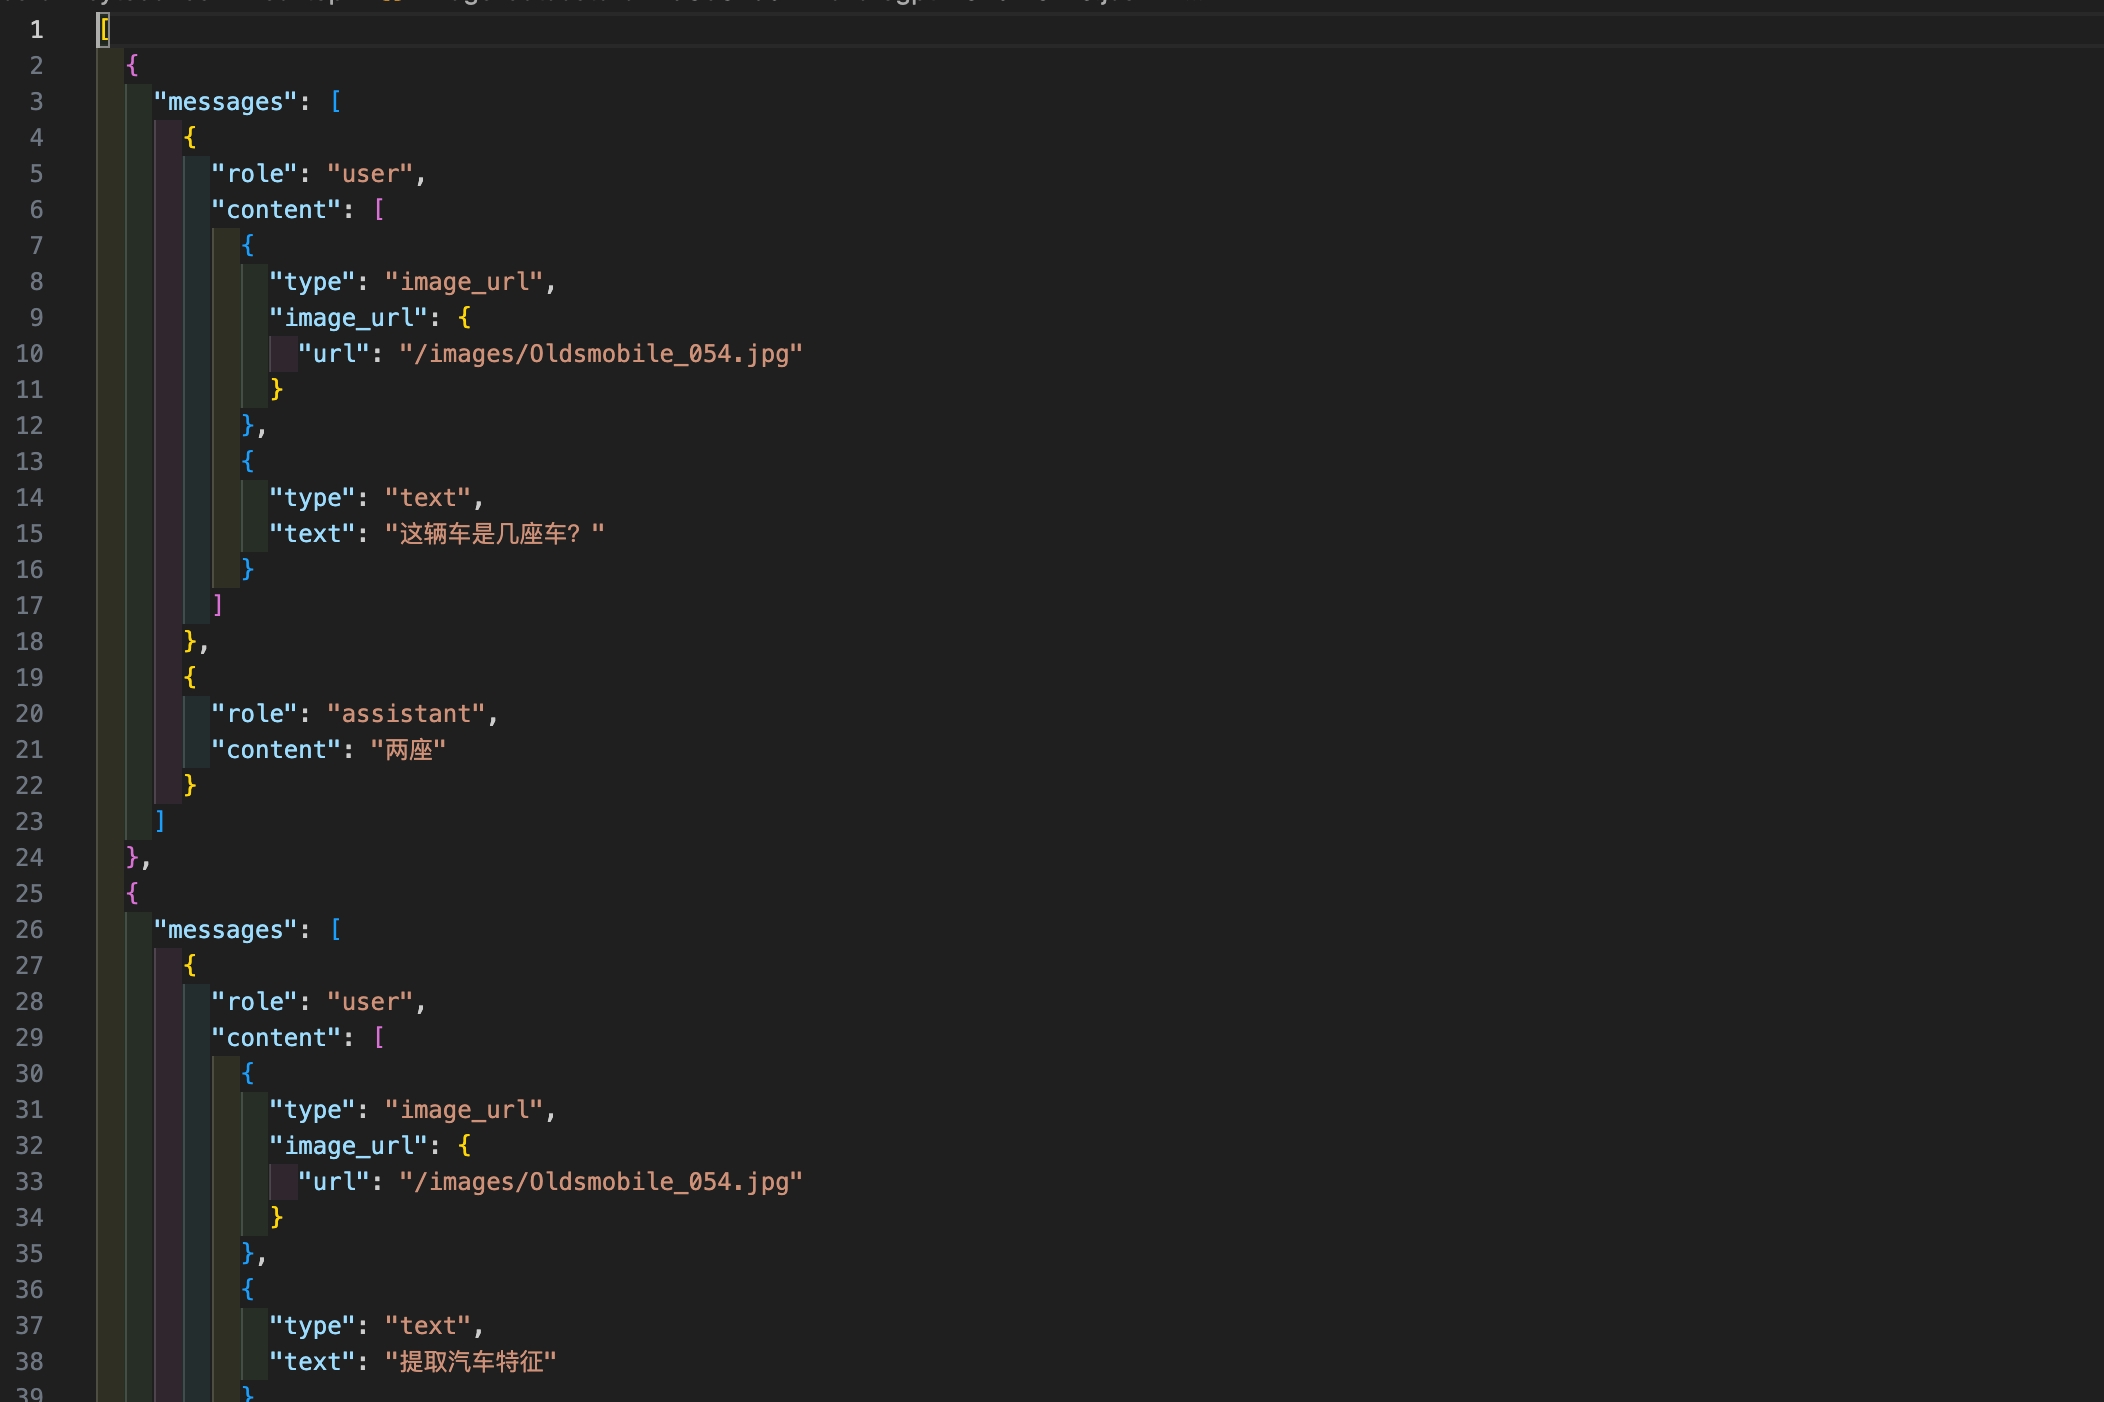Click the Chinese question text on line 15
Image resolution: width=2104 pixels, height=1402 pixels.
pyautogui.click(x=494, y=534)
